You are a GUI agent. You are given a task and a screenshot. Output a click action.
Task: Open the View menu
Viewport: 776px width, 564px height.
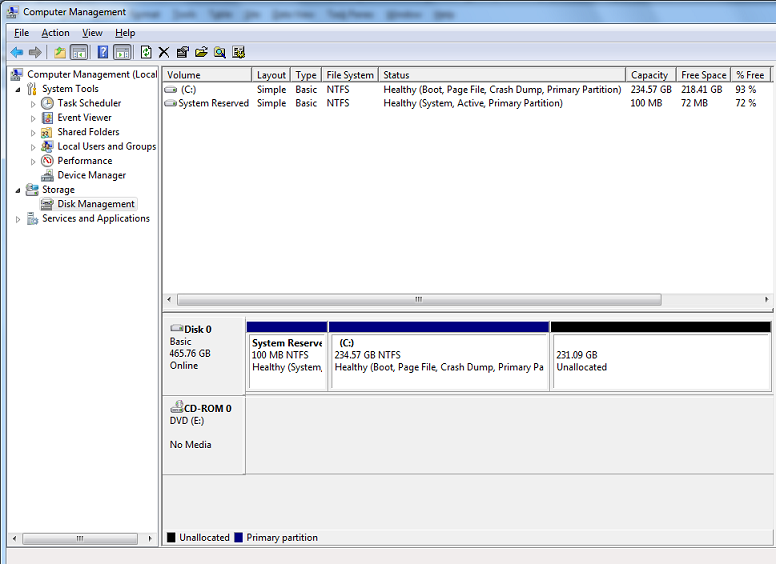click(92, 33)
